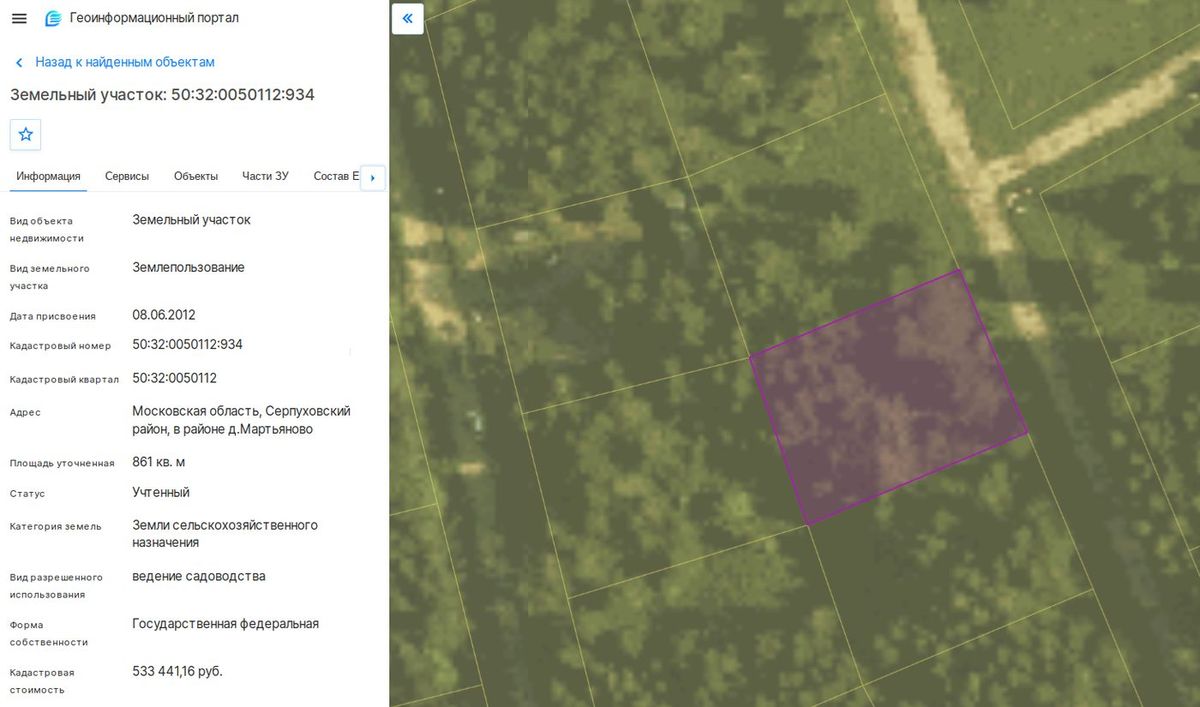The image size is (1200, 707).
Task: Click the label Статус
Action: (27, 494)
